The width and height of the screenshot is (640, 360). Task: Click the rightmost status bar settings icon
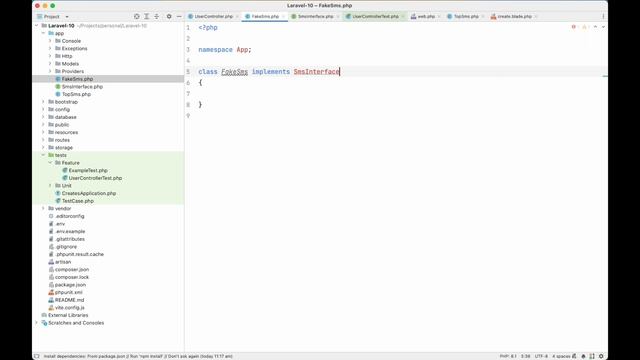[x=601, y=356]
